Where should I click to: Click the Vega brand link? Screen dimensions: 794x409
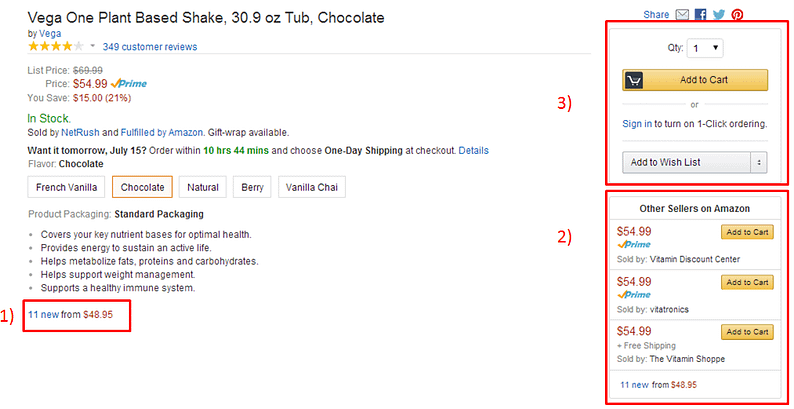pos(50,33)
